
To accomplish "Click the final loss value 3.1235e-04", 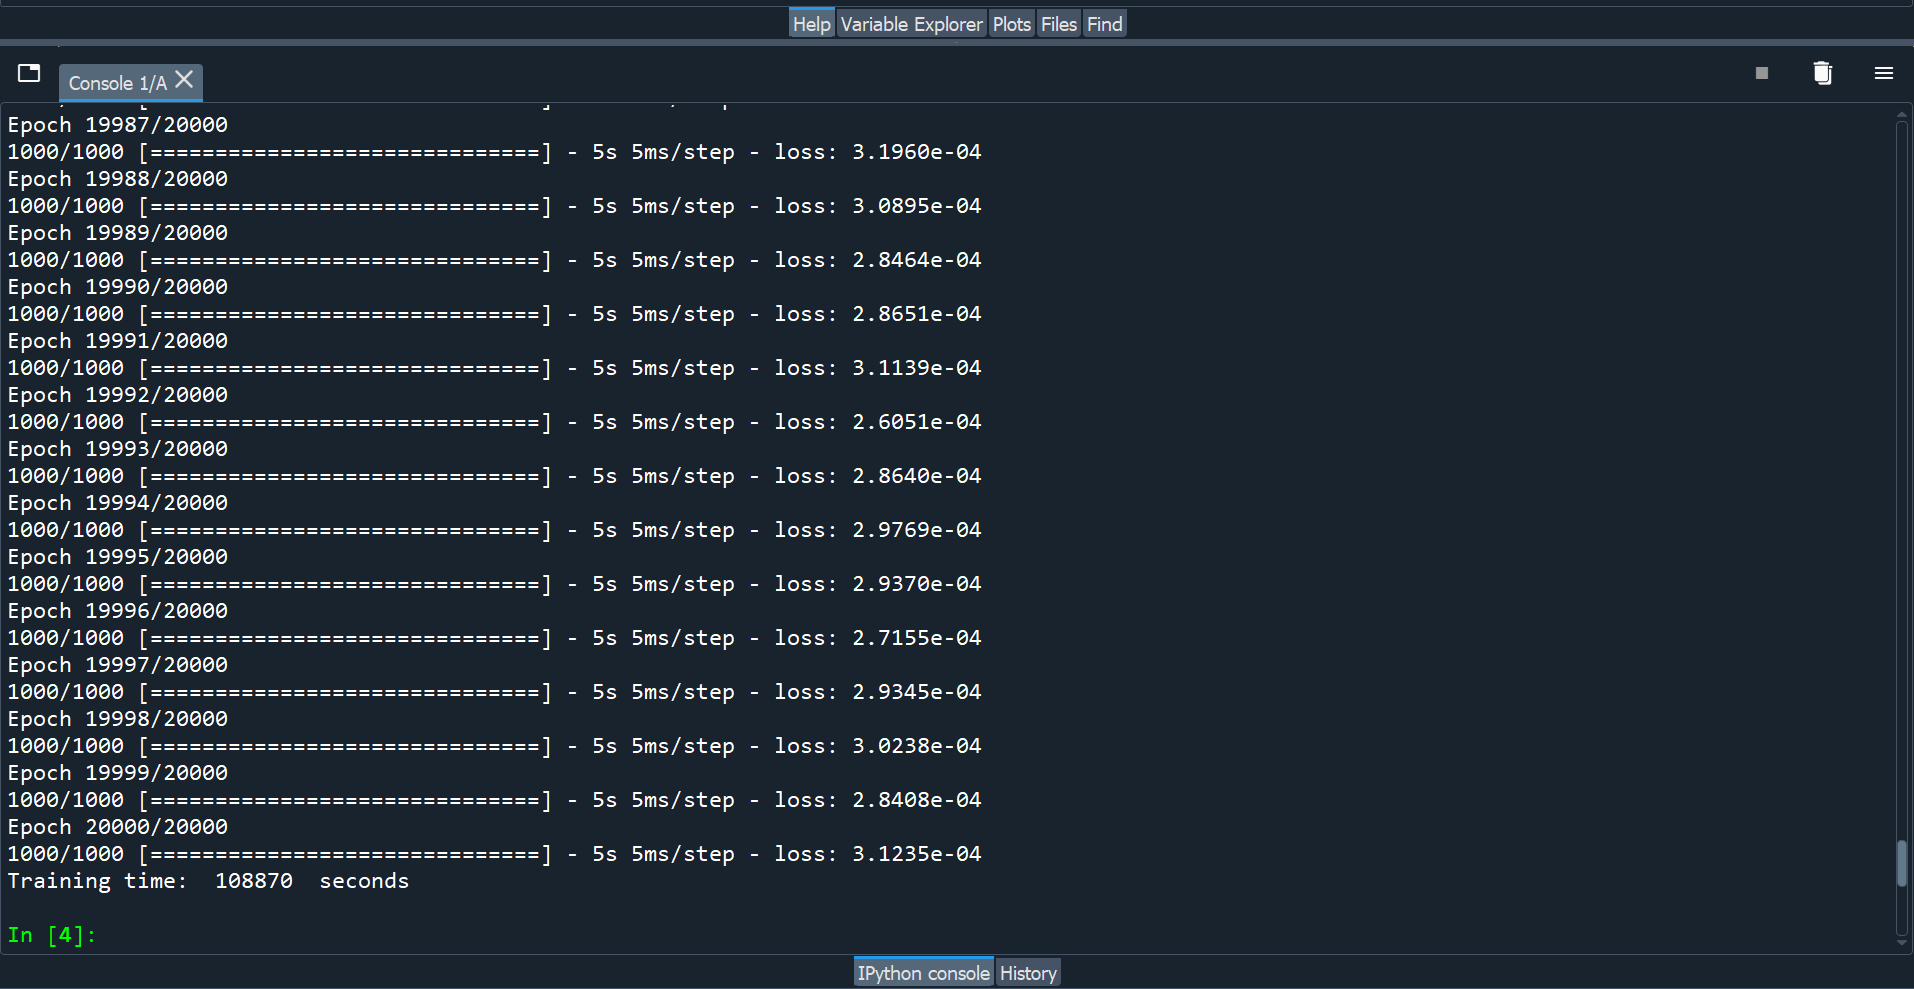I will 916,854.
